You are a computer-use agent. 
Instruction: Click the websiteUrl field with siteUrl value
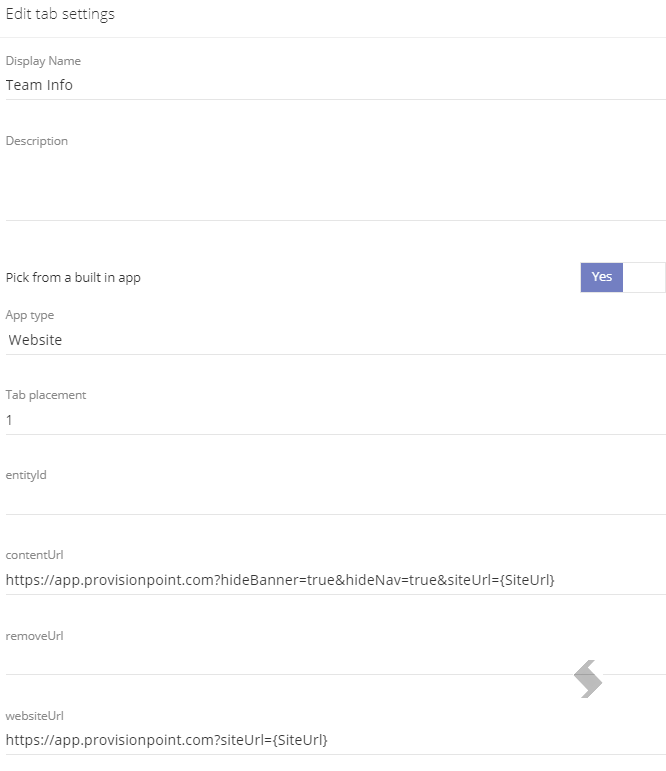335,741
